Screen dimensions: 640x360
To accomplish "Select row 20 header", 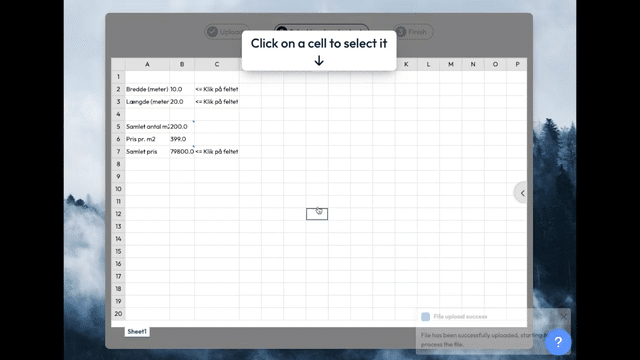I will 118,313.
